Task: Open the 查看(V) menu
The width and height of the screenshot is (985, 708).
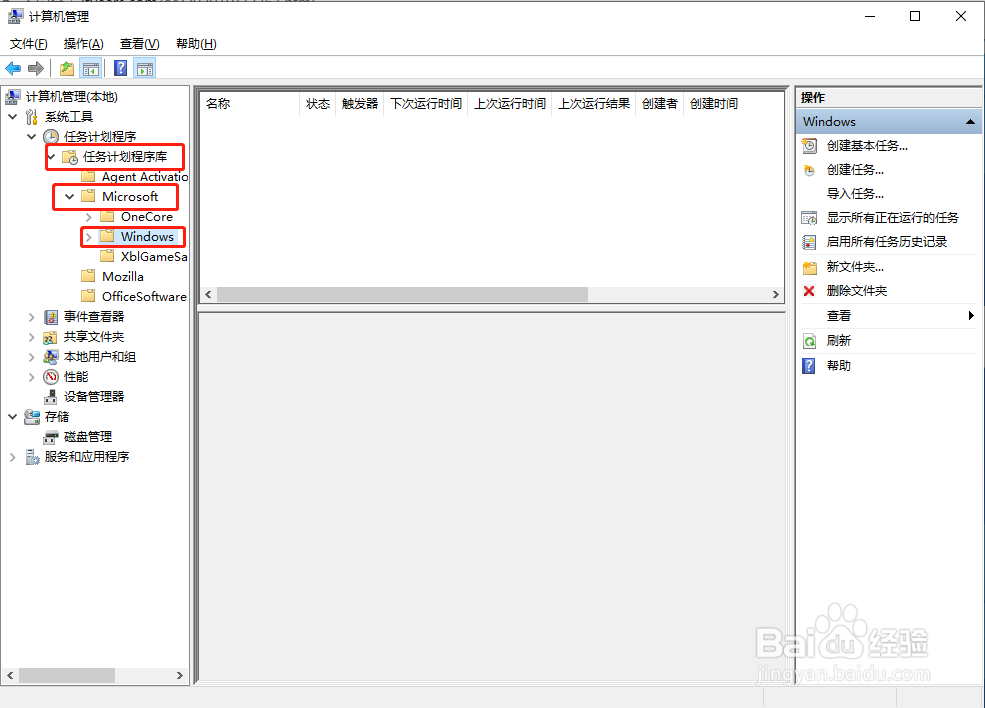Action: coord(139,43)
